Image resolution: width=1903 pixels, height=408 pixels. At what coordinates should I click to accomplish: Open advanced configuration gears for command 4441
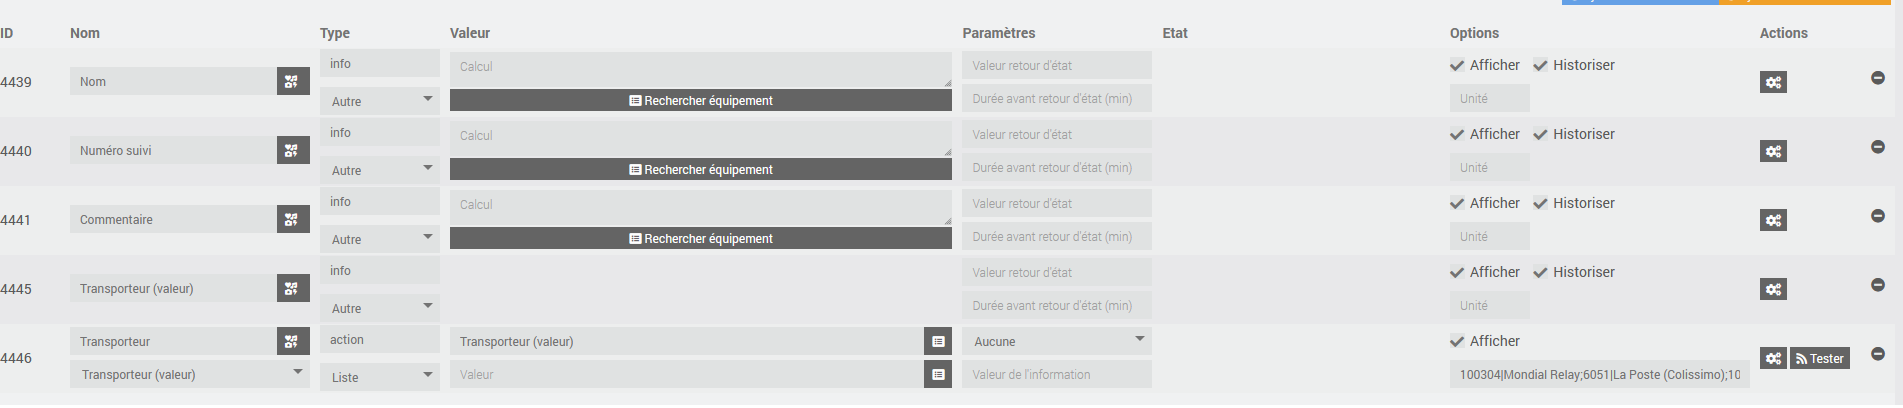[1773, 221]
